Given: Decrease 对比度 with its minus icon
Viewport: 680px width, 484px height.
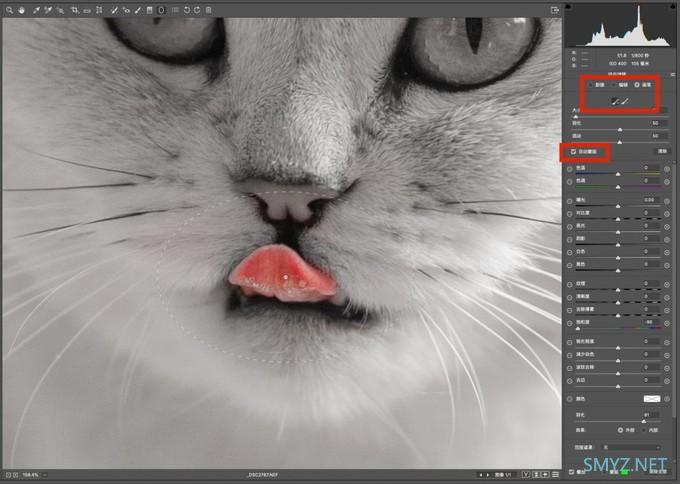Looking at the screenshot, I should point(569,214).
